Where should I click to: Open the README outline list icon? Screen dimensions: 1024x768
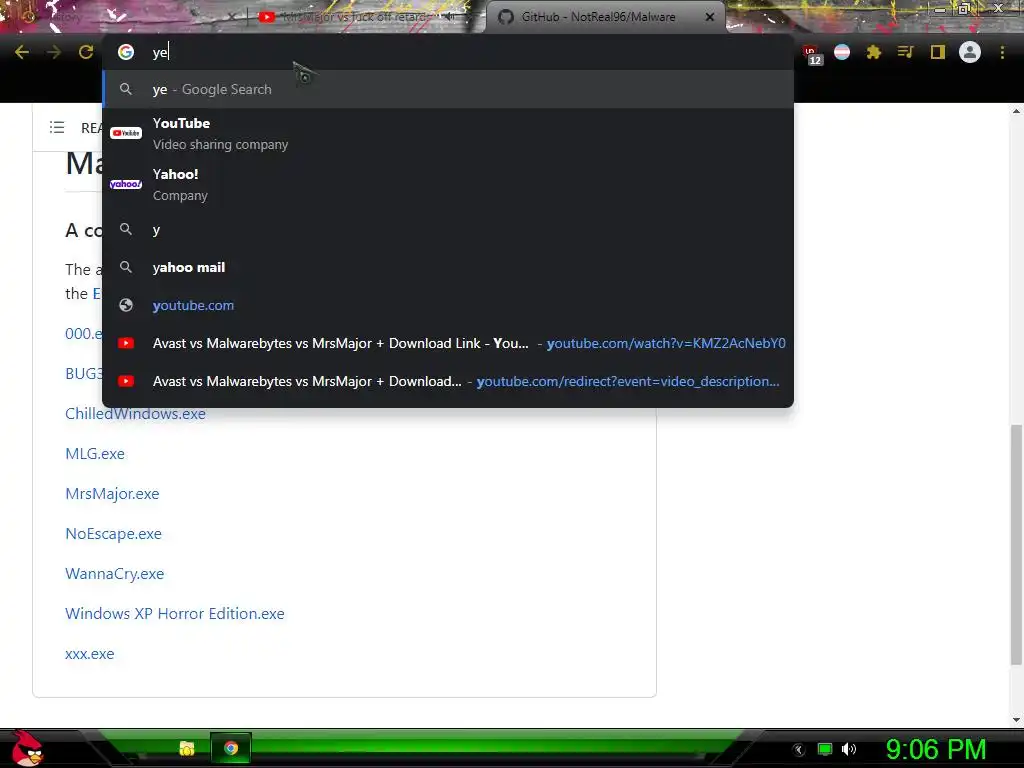point(57,127)
